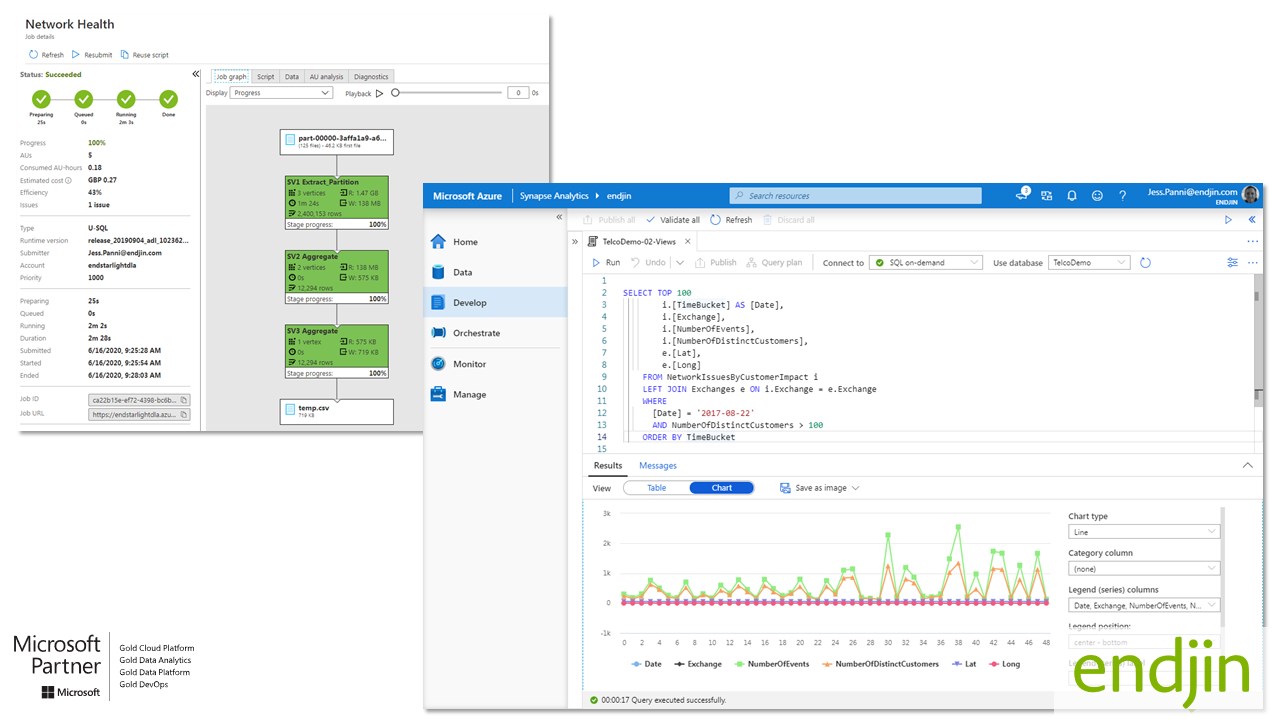This screenshot has width=1280, height=720.
Task: Click Discard all in Synapse toolbar
Action: pos(788,220)
